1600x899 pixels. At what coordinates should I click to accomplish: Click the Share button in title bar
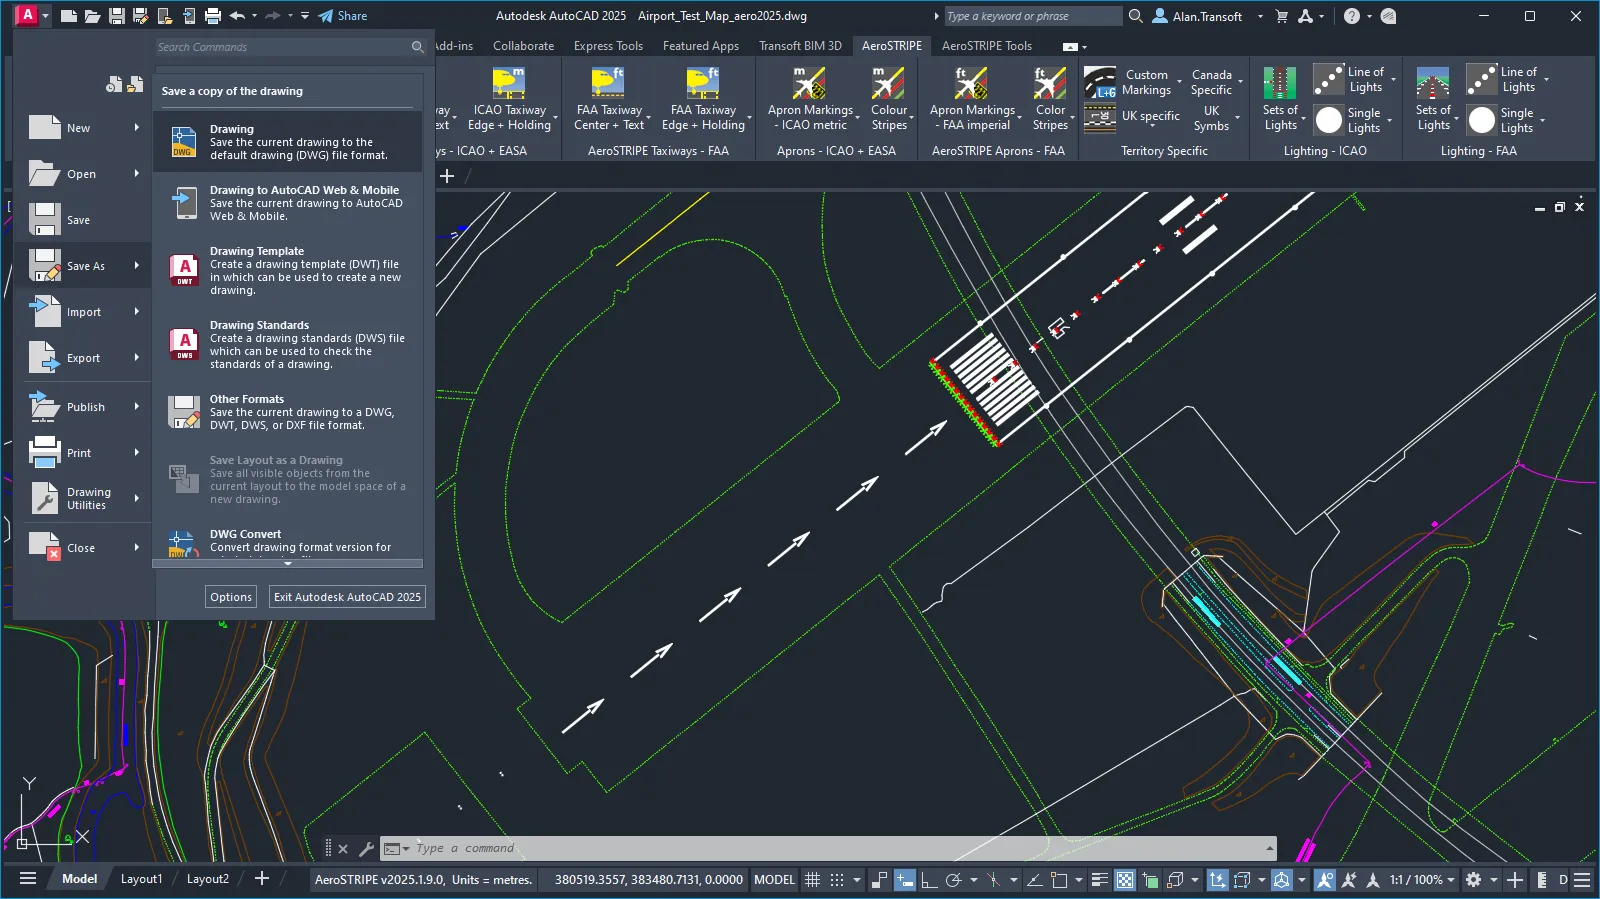tap(343, 16)
